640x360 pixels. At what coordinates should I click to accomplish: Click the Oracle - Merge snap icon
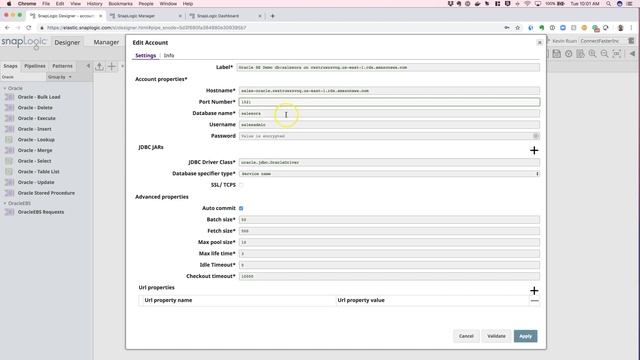pos(9,150)
